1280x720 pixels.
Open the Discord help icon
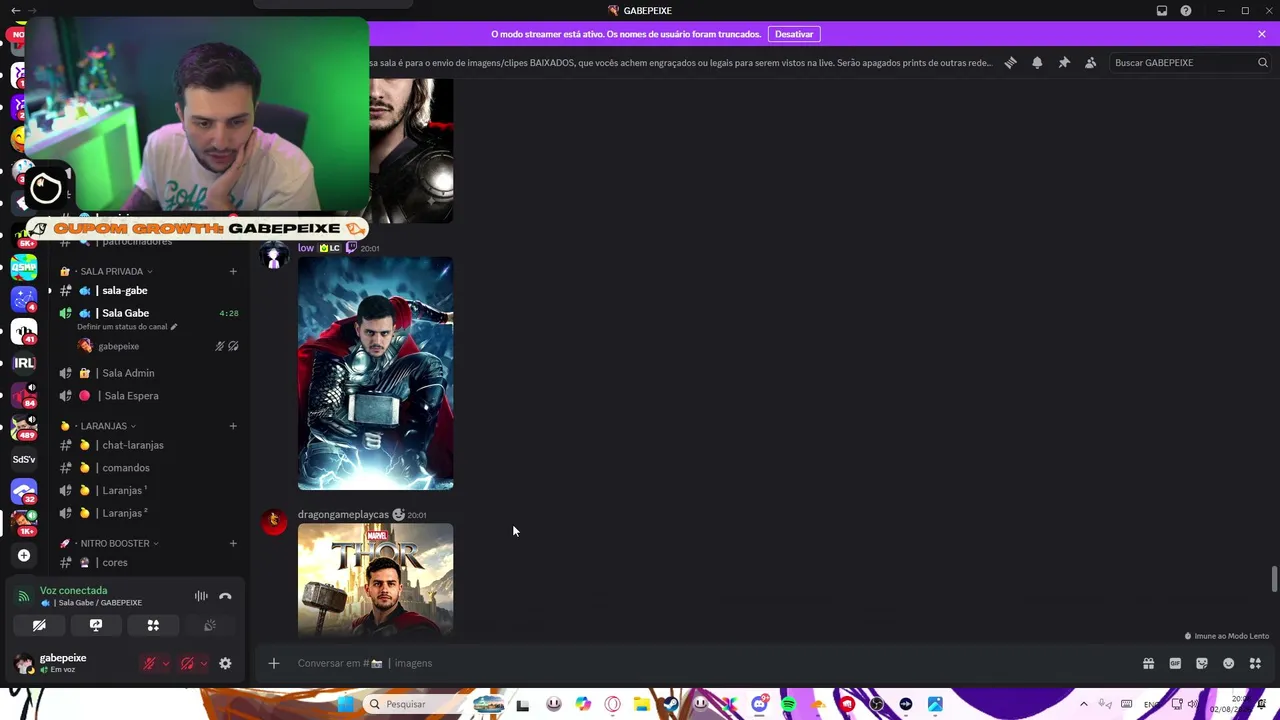[x=1186, y=10]
